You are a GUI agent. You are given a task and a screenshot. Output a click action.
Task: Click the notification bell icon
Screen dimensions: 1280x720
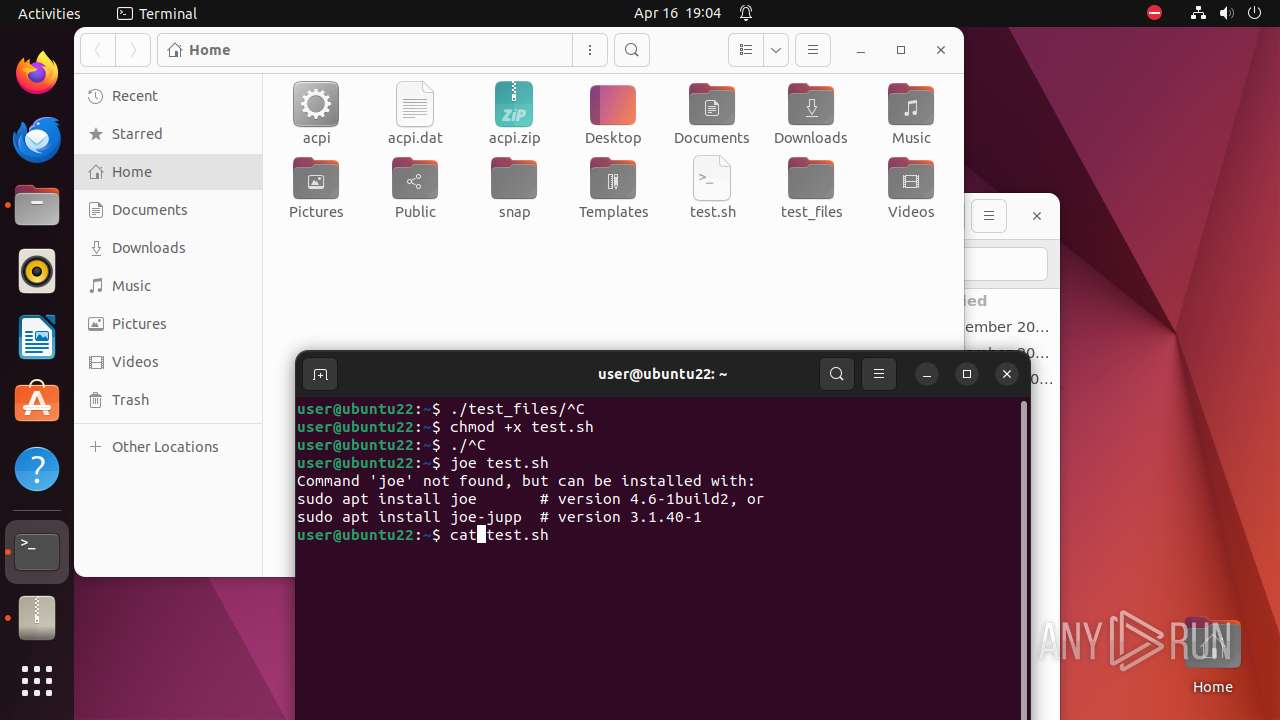click(746, 13)
